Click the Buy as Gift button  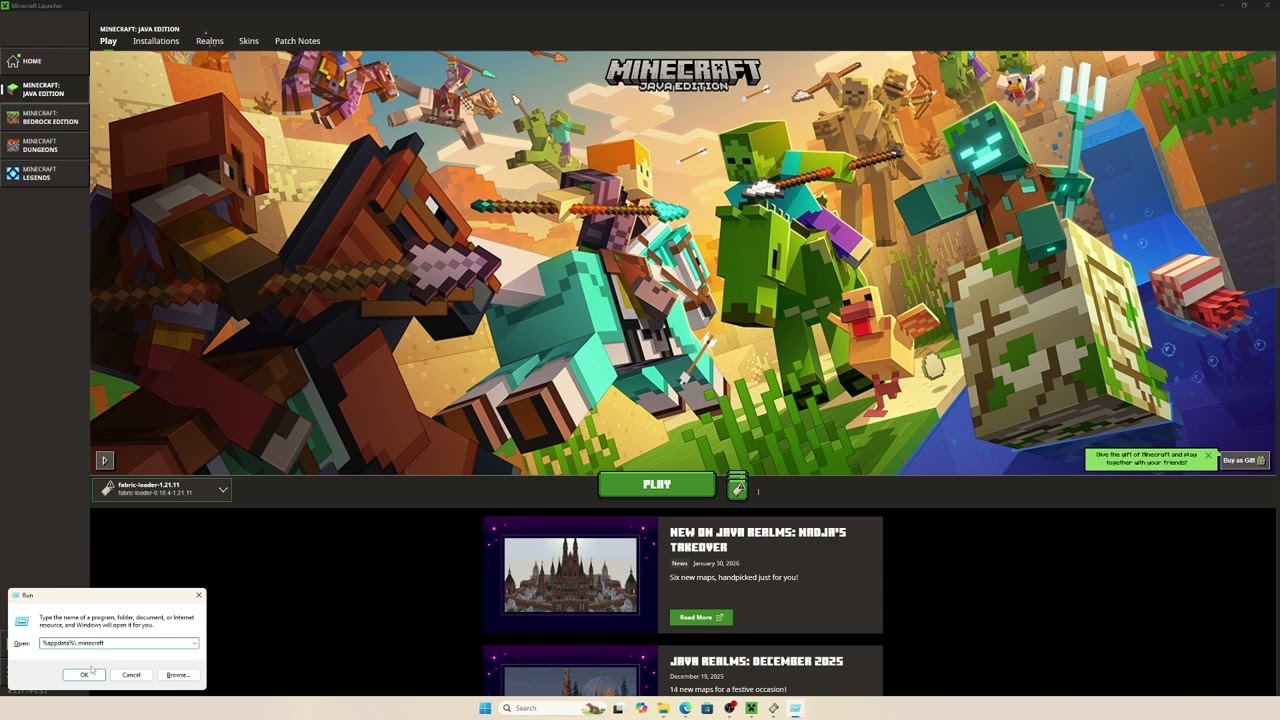1245,460
